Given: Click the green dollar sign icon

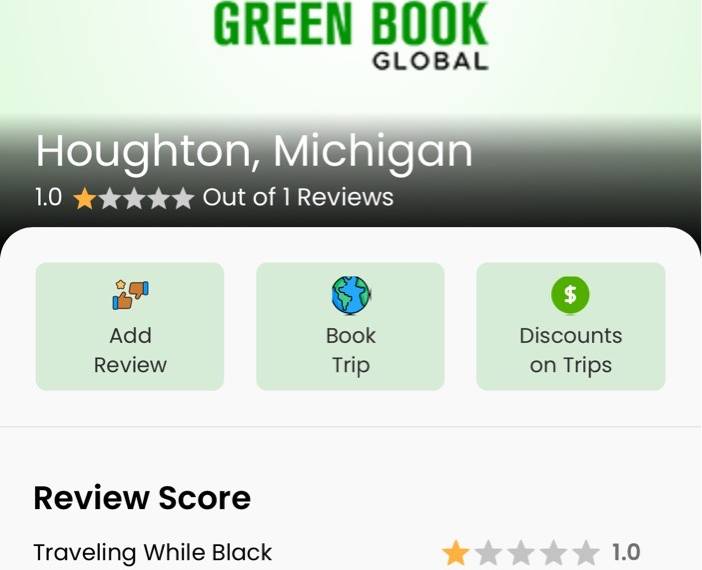Looking at the screenshot, I should [570, 295].
